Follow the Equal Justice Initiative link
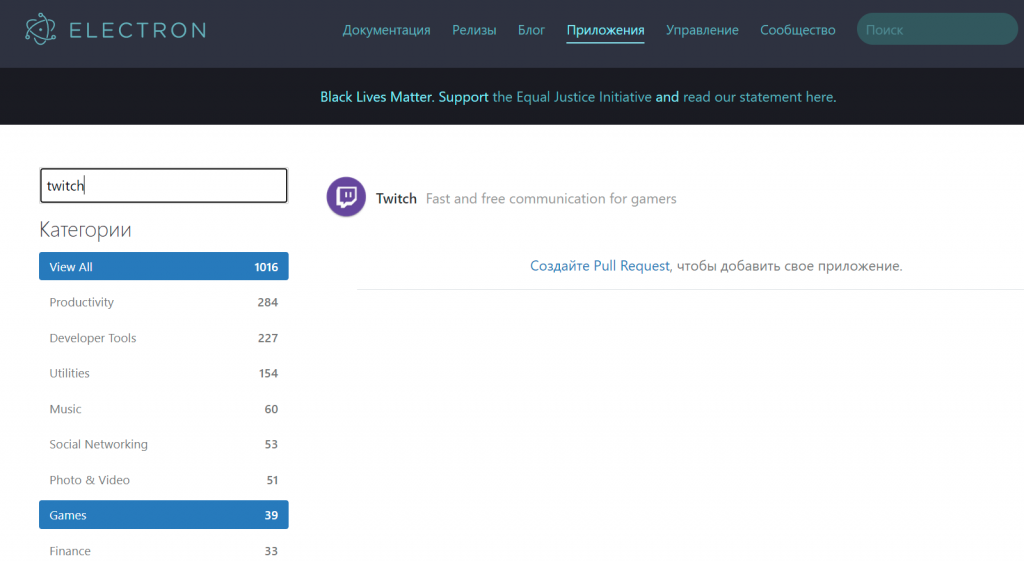Viewport: 1024px width, 561px height. 572,97
